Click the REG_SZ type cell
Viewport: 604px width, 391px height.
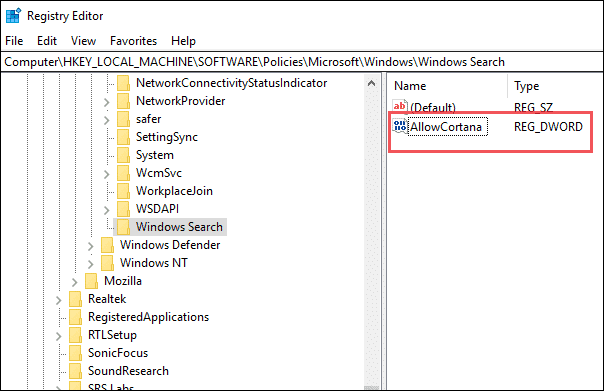(533, 107)
